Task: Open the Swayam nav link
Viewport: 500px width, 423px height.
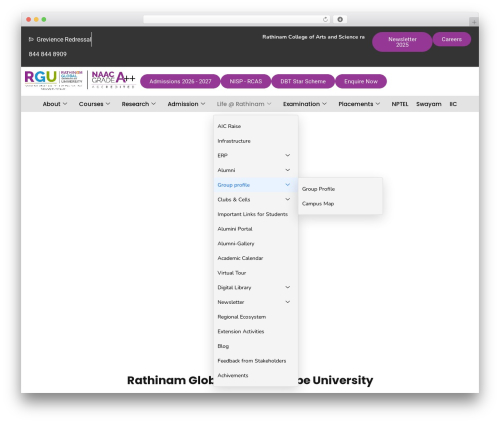Action: tap(429, 104)
